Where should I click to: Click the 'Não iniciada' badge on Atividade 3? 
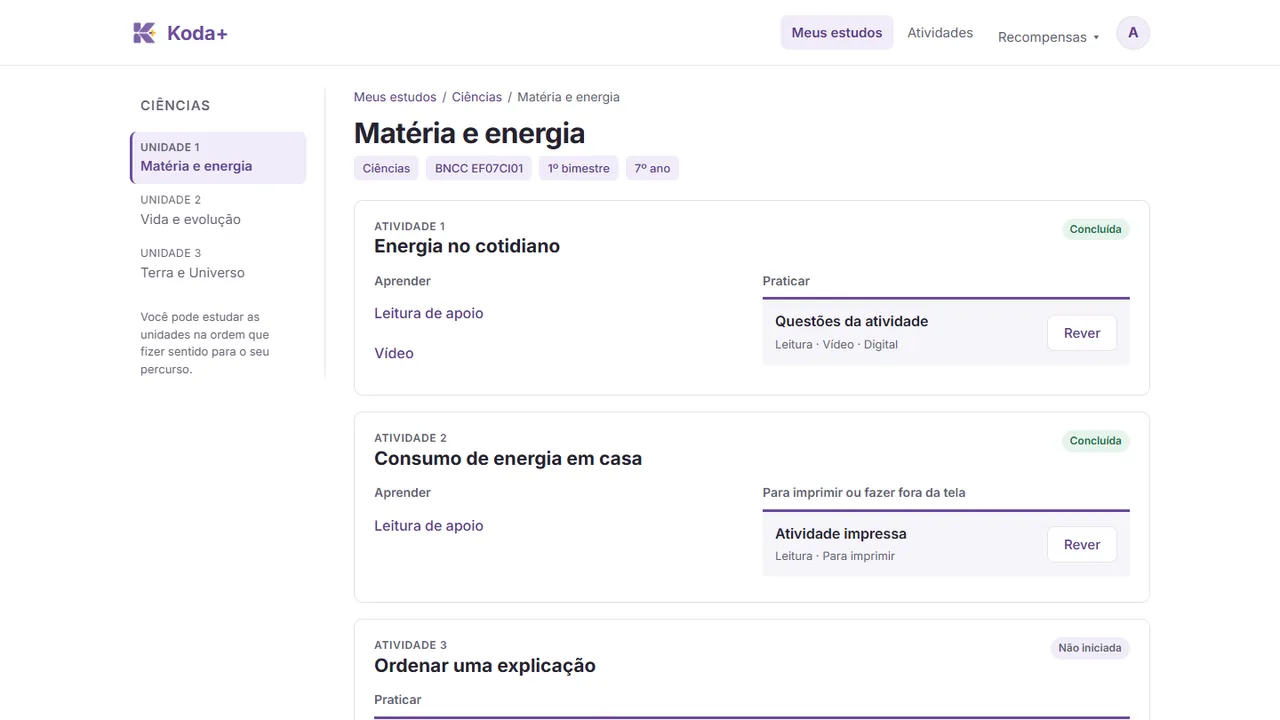point(1090,648)
